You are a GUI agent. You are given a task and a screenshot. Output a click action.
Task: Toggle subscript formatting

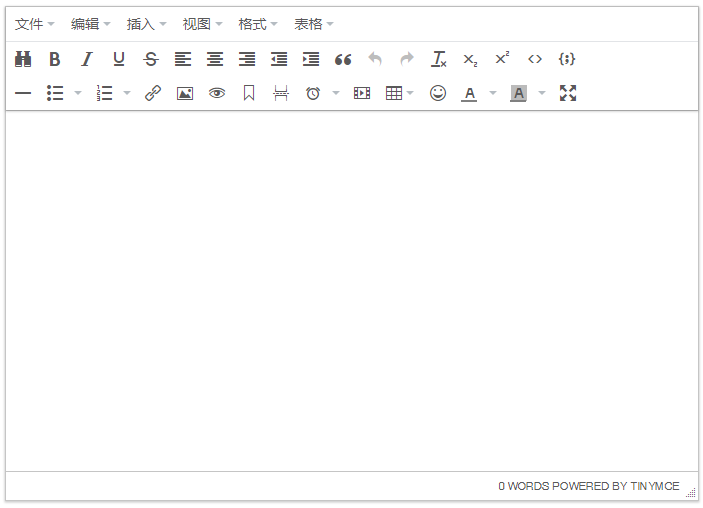470,59
